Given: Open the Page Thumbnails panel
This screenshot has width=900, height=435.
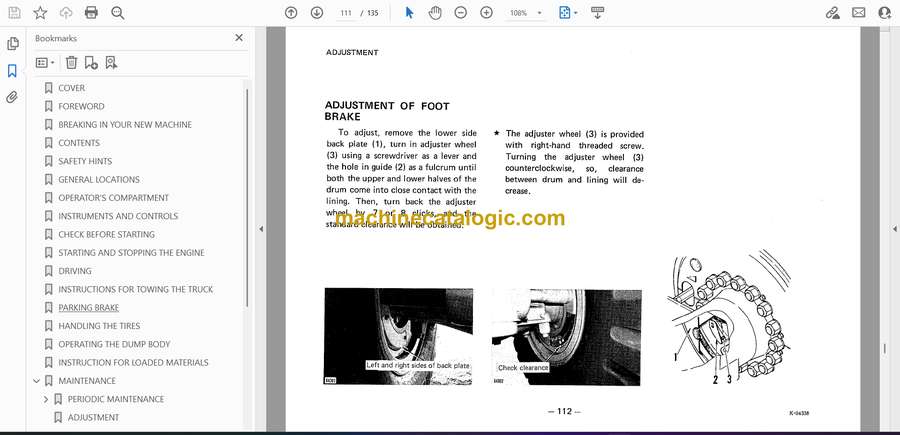Looking at the screenshot, I should coord(13,44).
